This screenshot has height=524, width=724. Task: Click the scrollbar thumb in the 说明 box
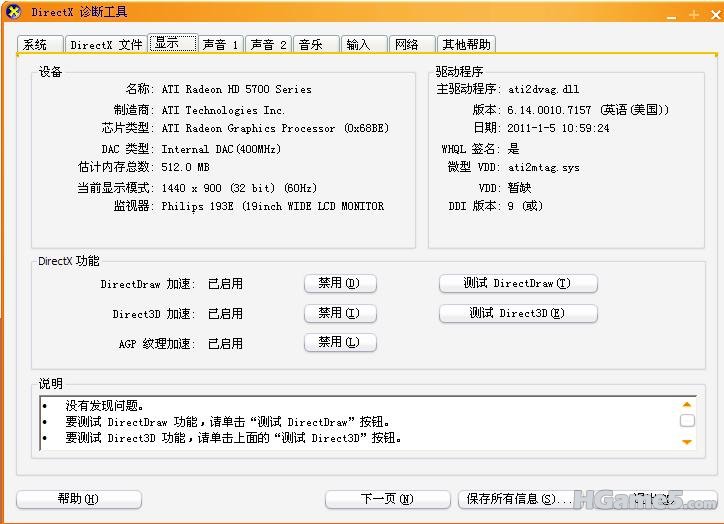(x=687, y=421)
